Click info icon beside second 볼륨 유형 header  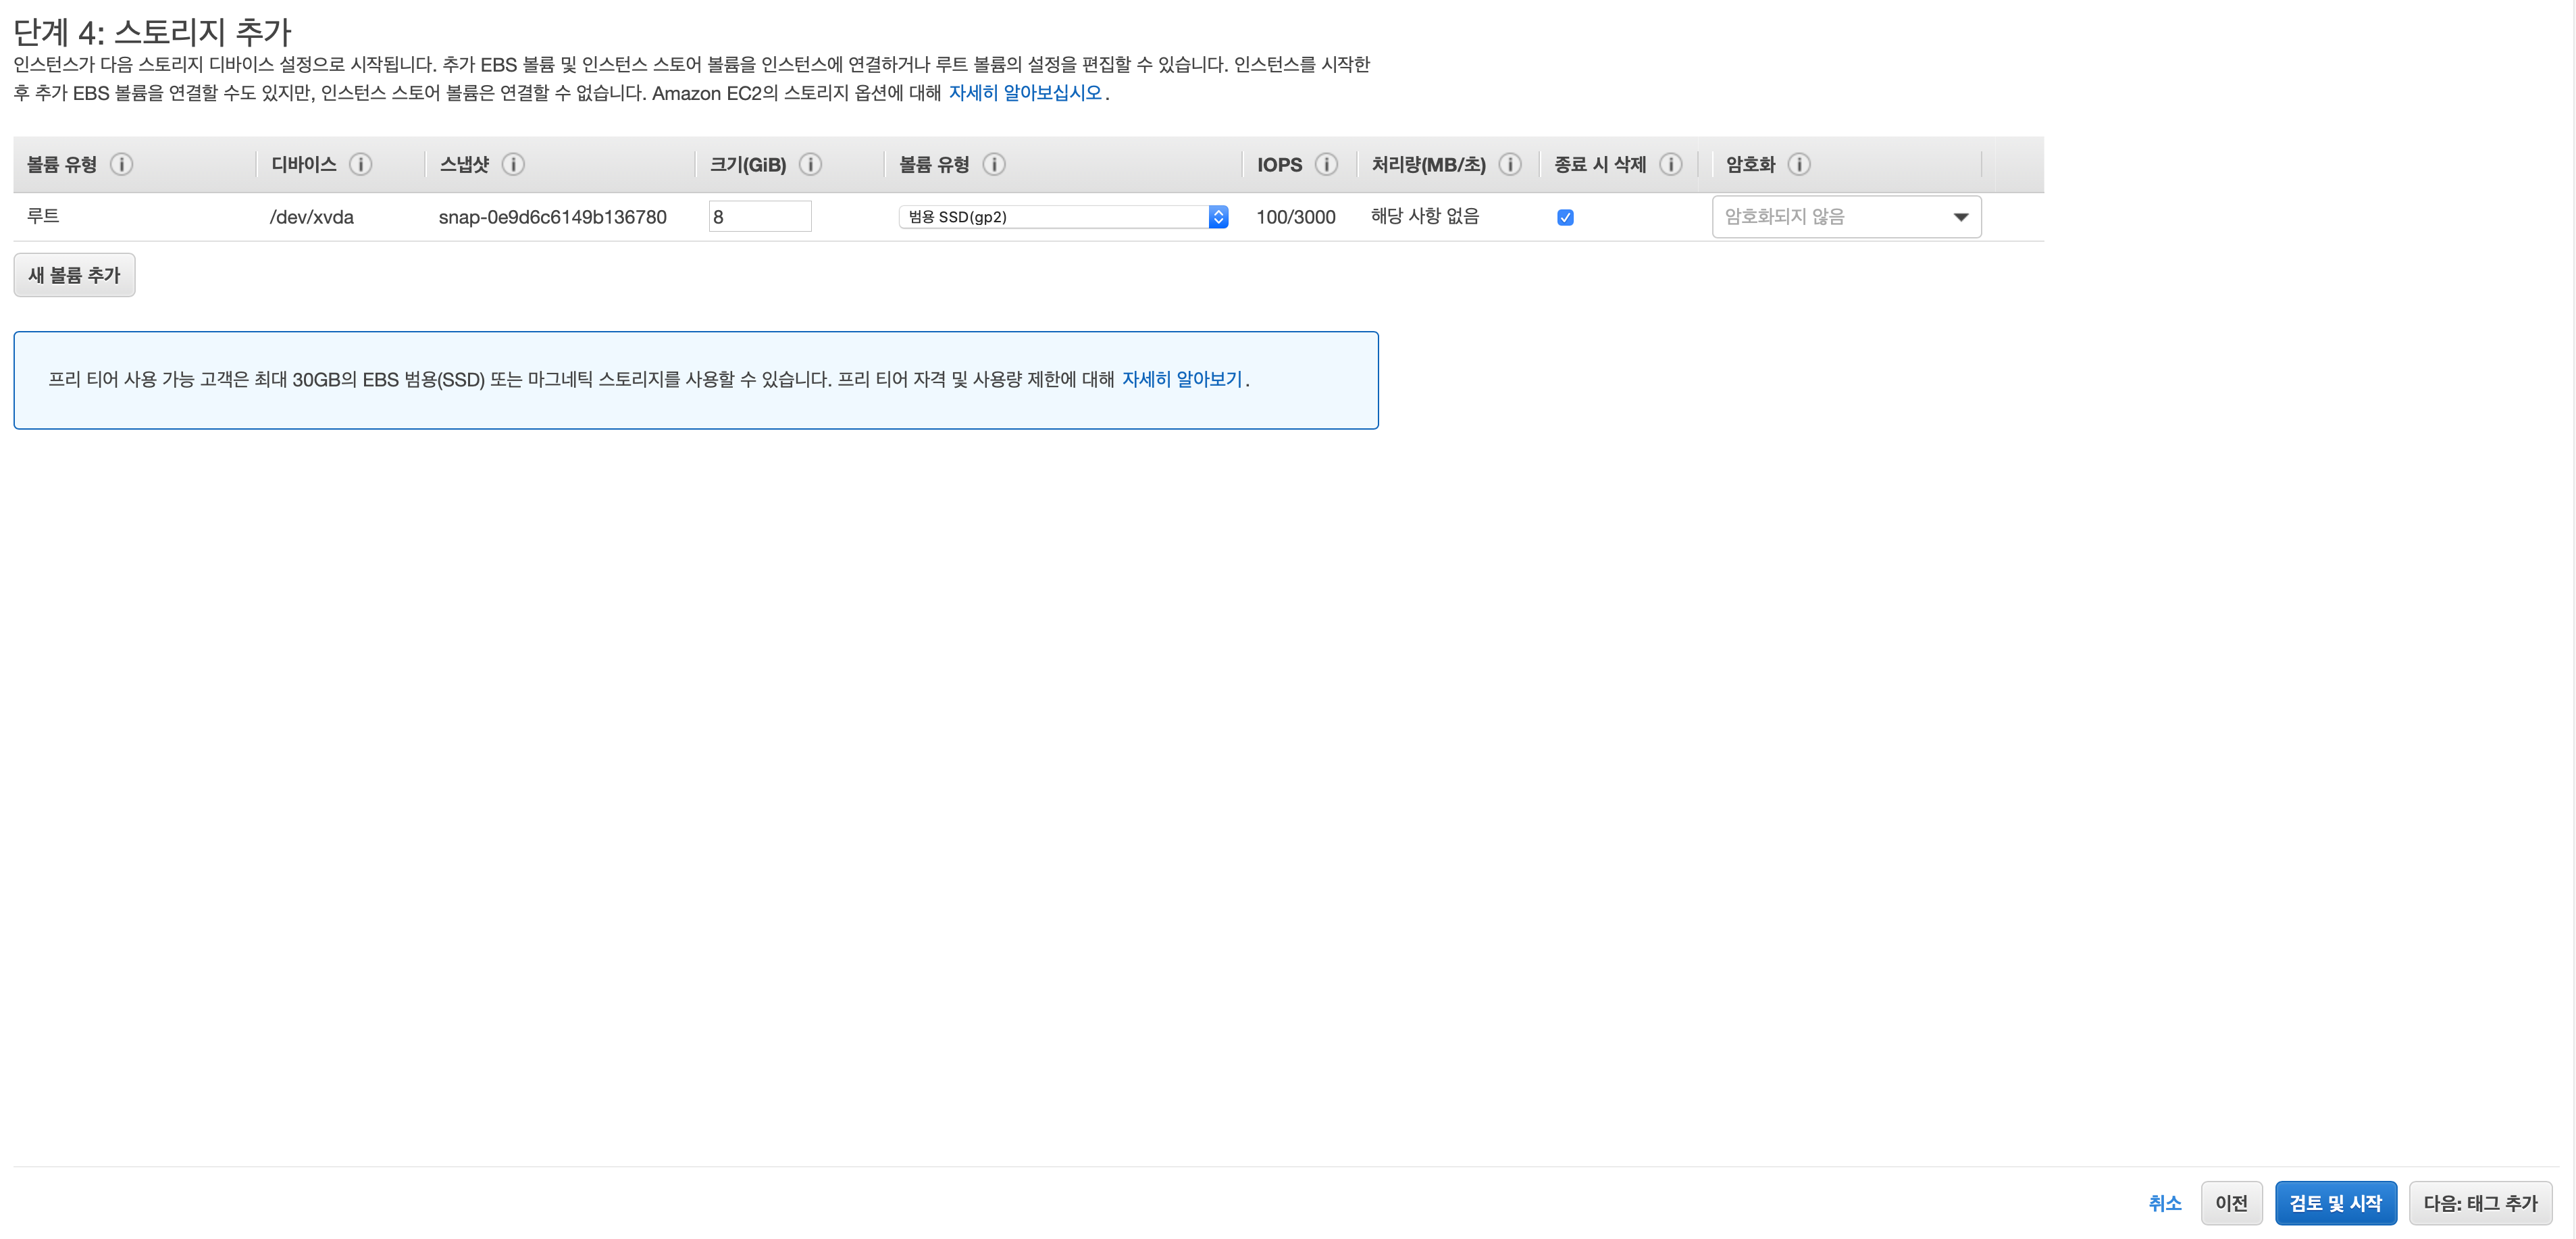[994, 164]
